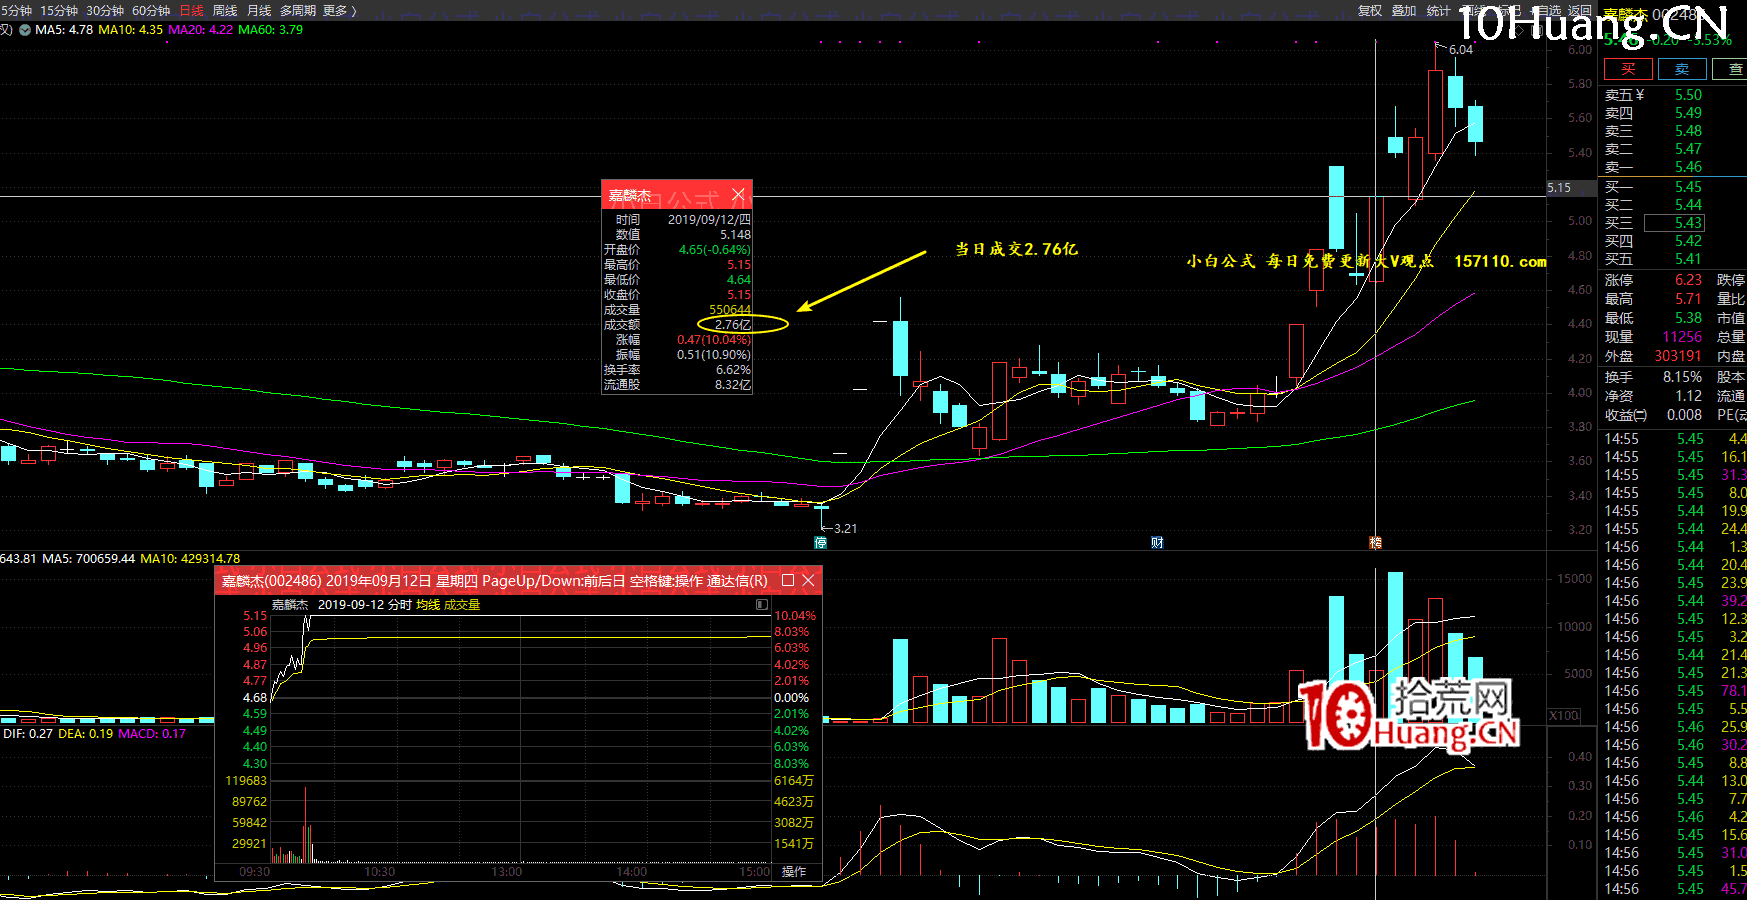The height and width of the screenshot is (900, 1747).
Task: Close the 嘉麟杰 data tooltip panel
Action: pos(738,194)
